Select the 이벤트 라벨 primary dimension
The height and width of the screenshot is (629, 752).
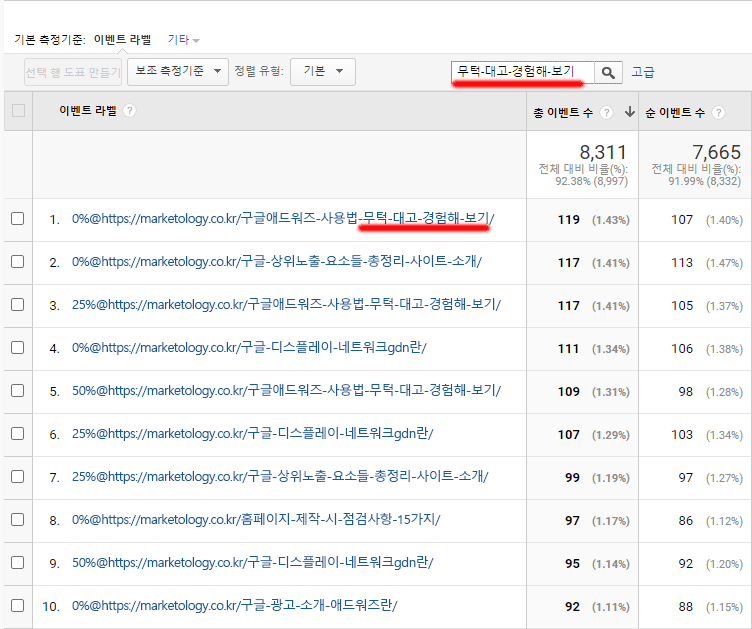coord(122,40)
